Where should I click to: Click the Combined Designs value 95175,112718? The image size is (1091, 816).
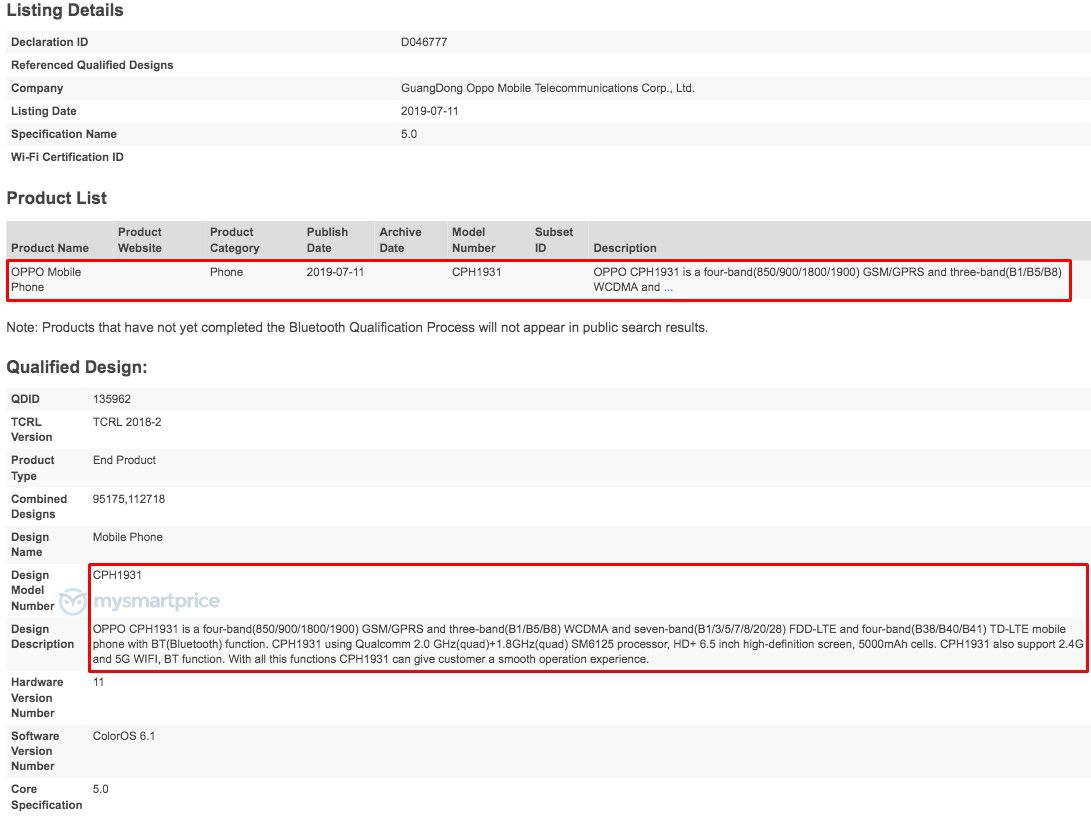coord(129,499)
